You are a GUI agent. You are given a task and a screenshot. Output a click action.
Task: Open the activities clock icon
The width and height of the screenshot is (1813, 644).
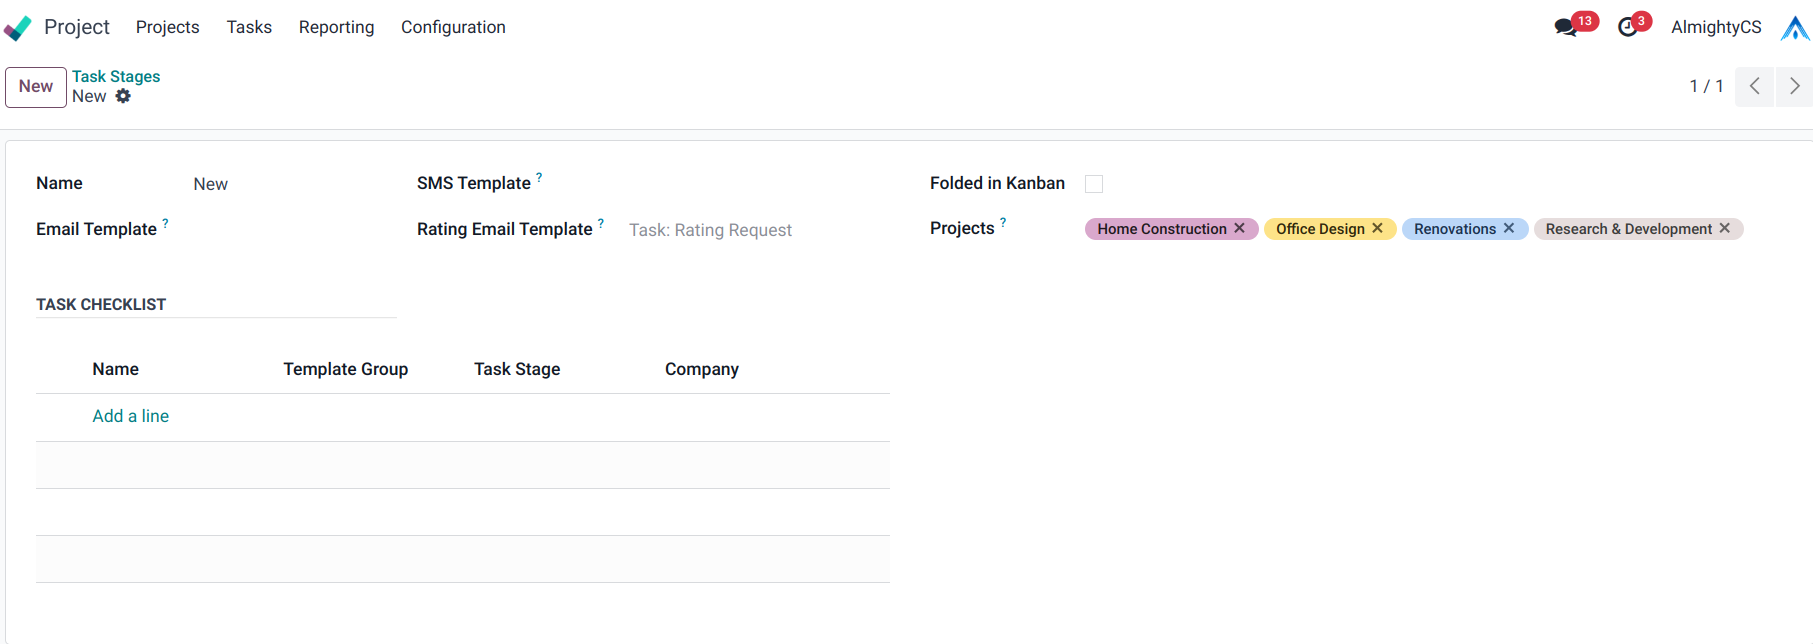(x=1628, y=27)
